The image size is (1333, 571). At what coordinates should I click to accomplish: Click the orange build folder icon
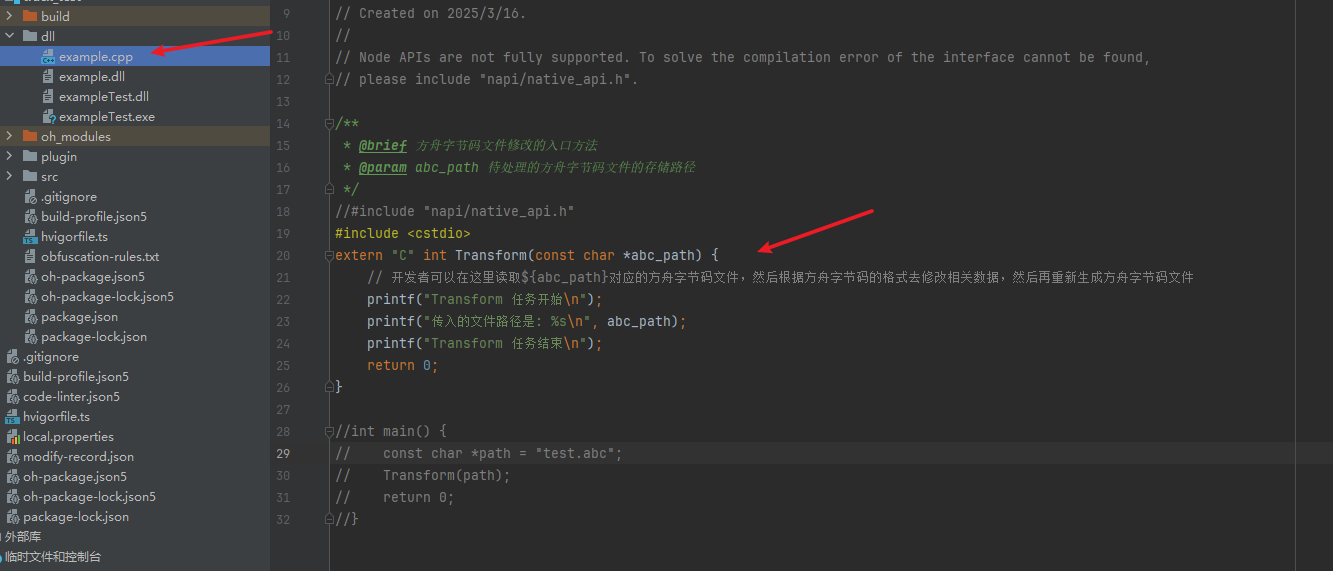tap(30, 17)
